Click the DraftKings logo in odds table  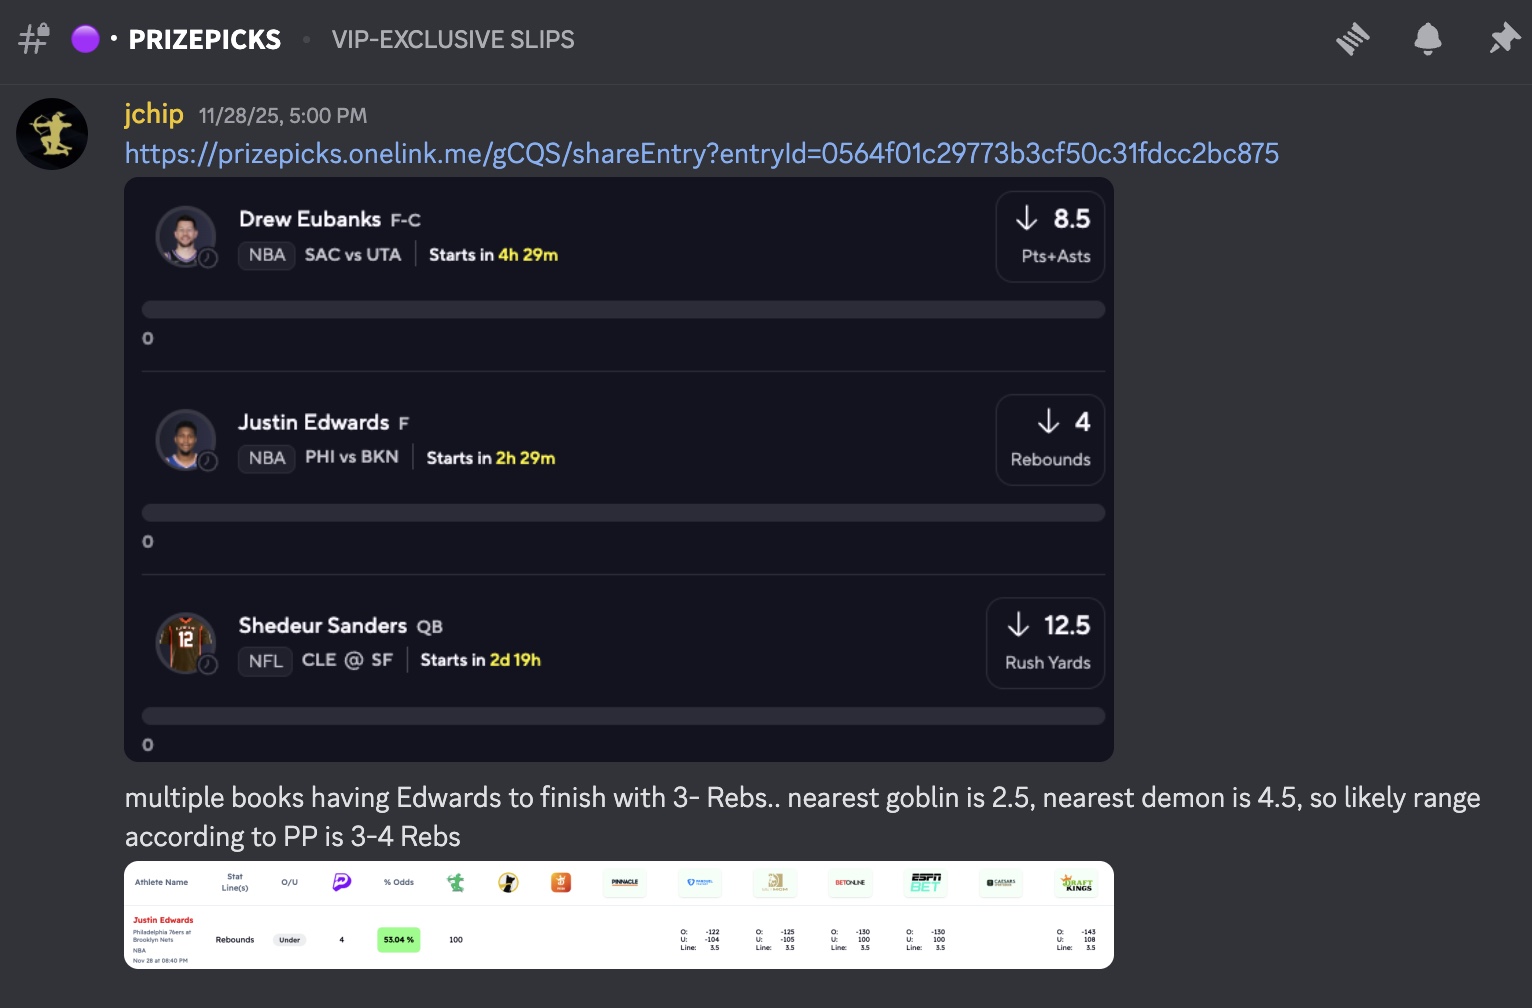point(1077,882)
